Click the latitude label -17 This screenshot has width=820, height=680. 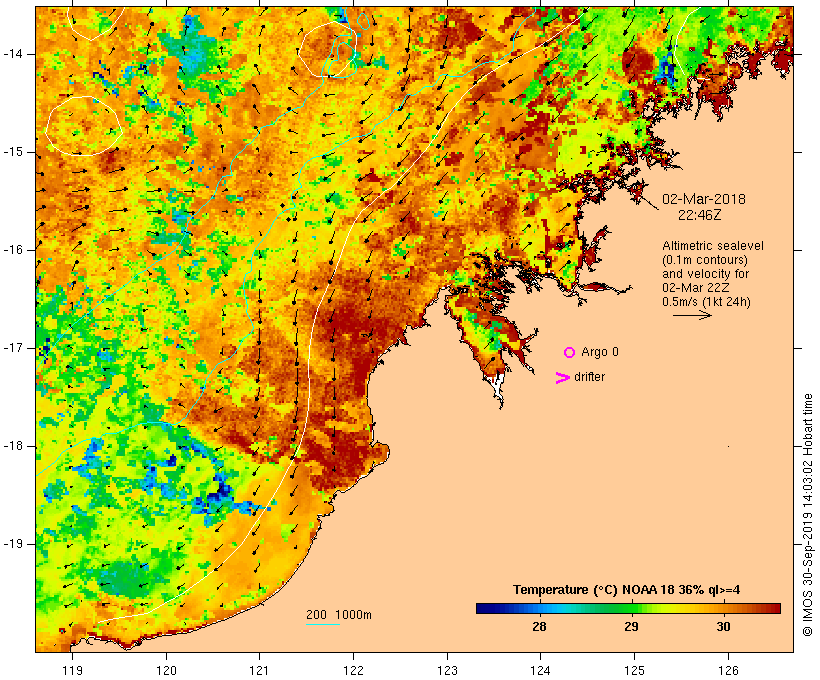click(12, 348)
